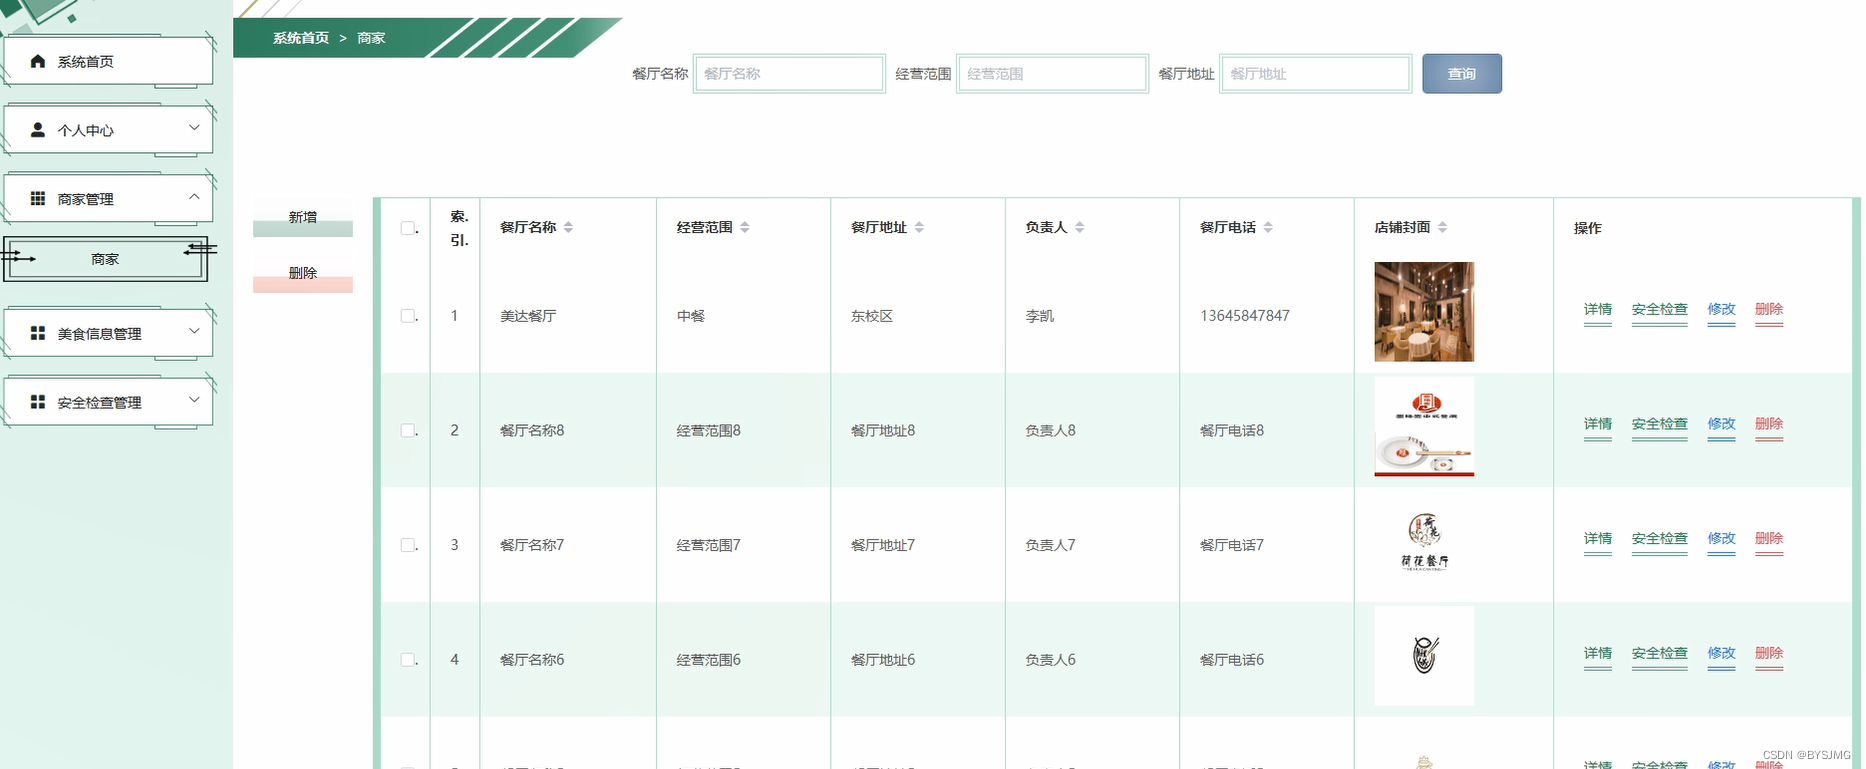
Task: Open 安全检查 for 餐厅名称8
Action: point(1660,425)
